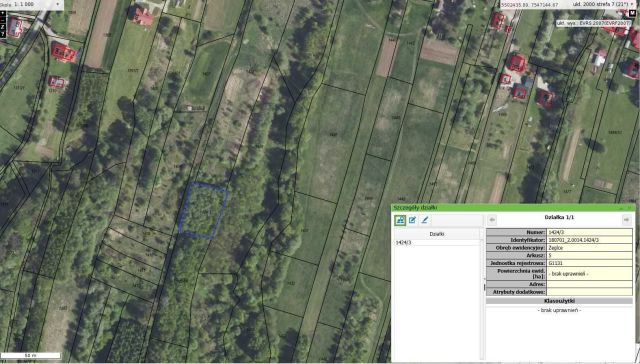The height and width of the screenshot is (364, 640).
Task: Click the Klasoużytki section header
Action: click(559, 301)
